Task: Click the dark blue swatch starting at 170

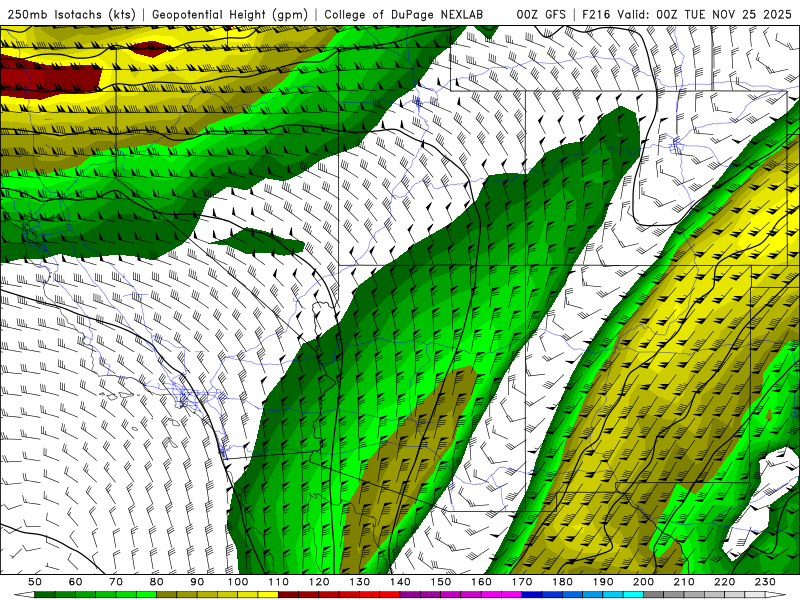Action: pyautogui.click(x=532, y=595)
